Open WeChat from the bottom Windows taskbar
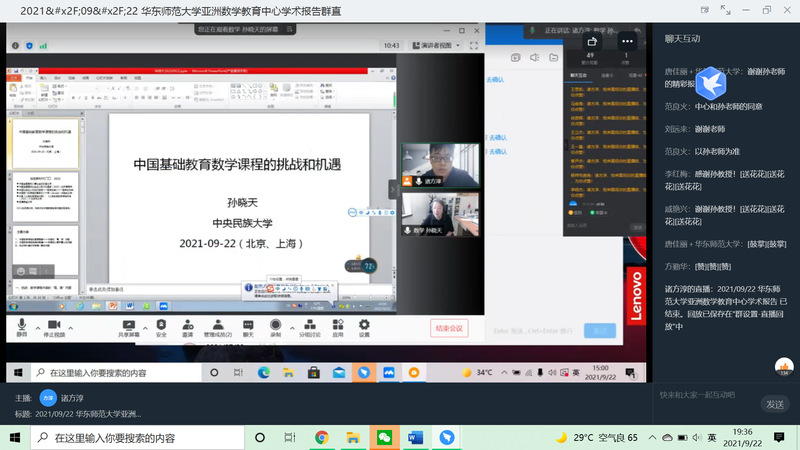 [x=384, y=437]
